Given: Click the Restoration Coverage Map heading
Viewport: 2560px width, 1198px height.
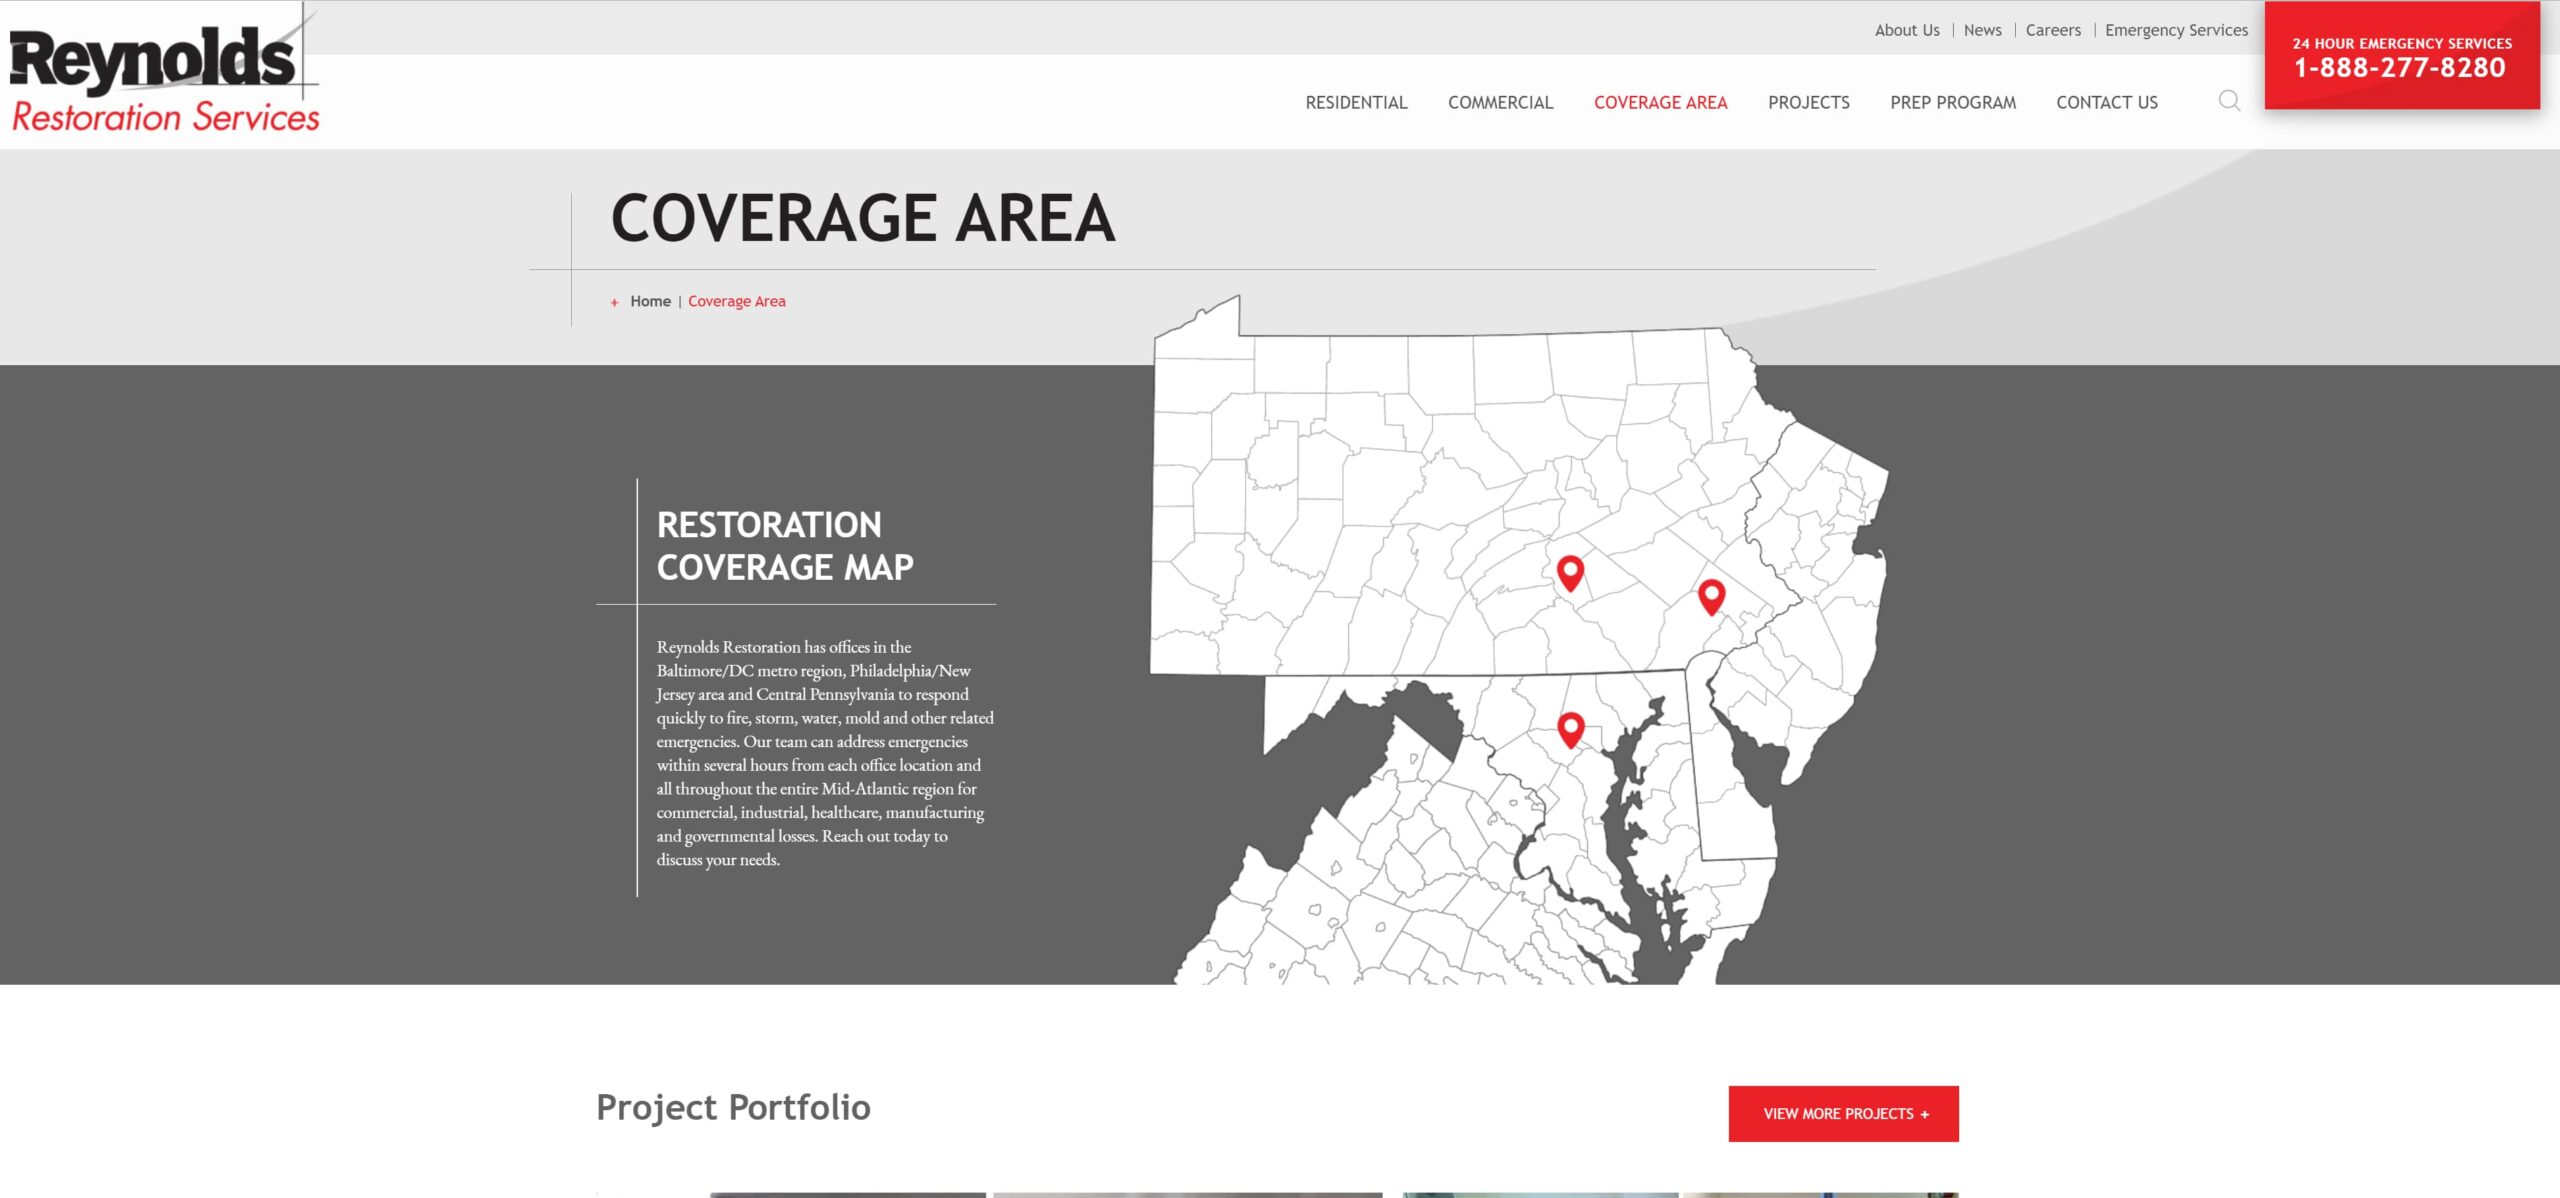Looking at the screenshot, I should pyautogui.click(x=785, y=546).
